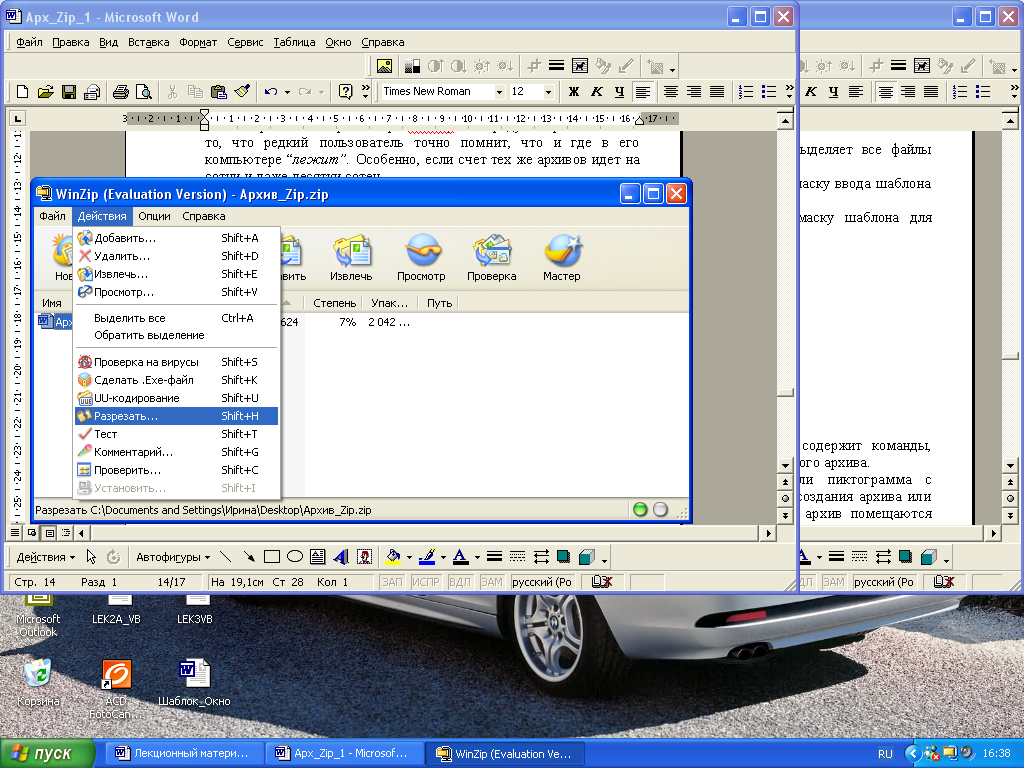1024x768 pixels.
Task: Click the Line Style icon in Picture toolbar
Action: pos(556,66)
